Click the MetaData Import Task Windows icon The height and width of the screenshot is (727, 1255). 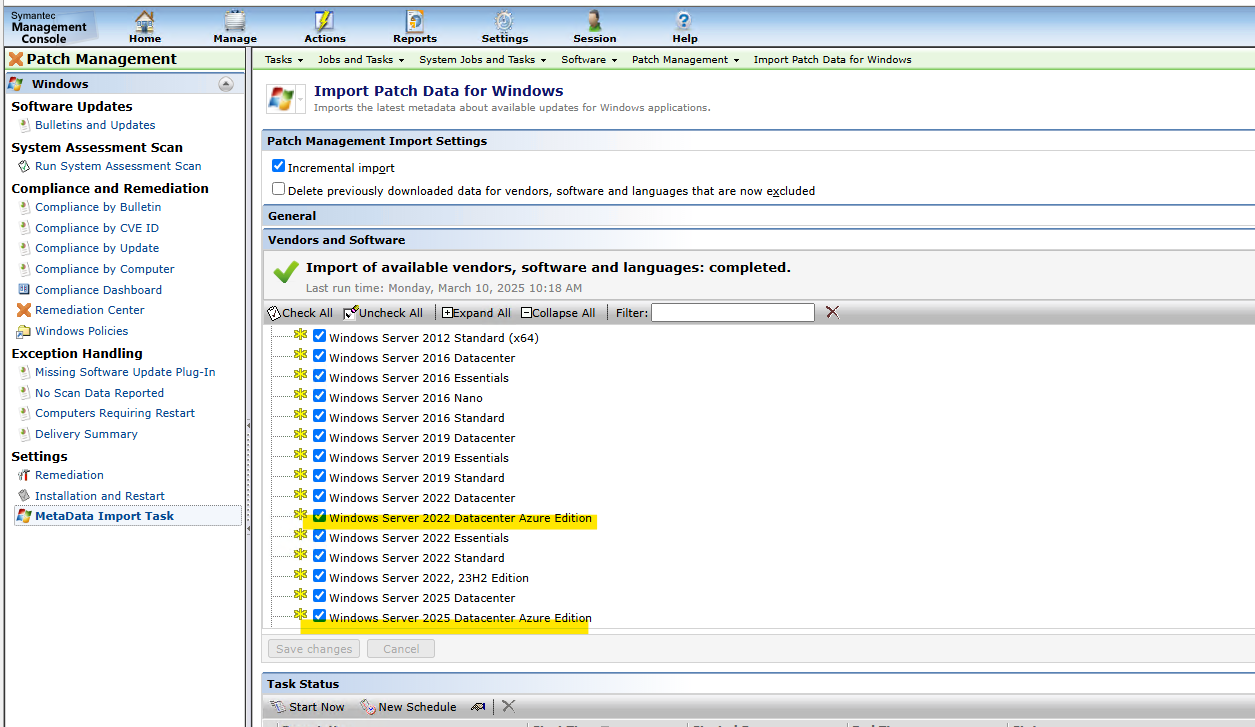point(24,516)
